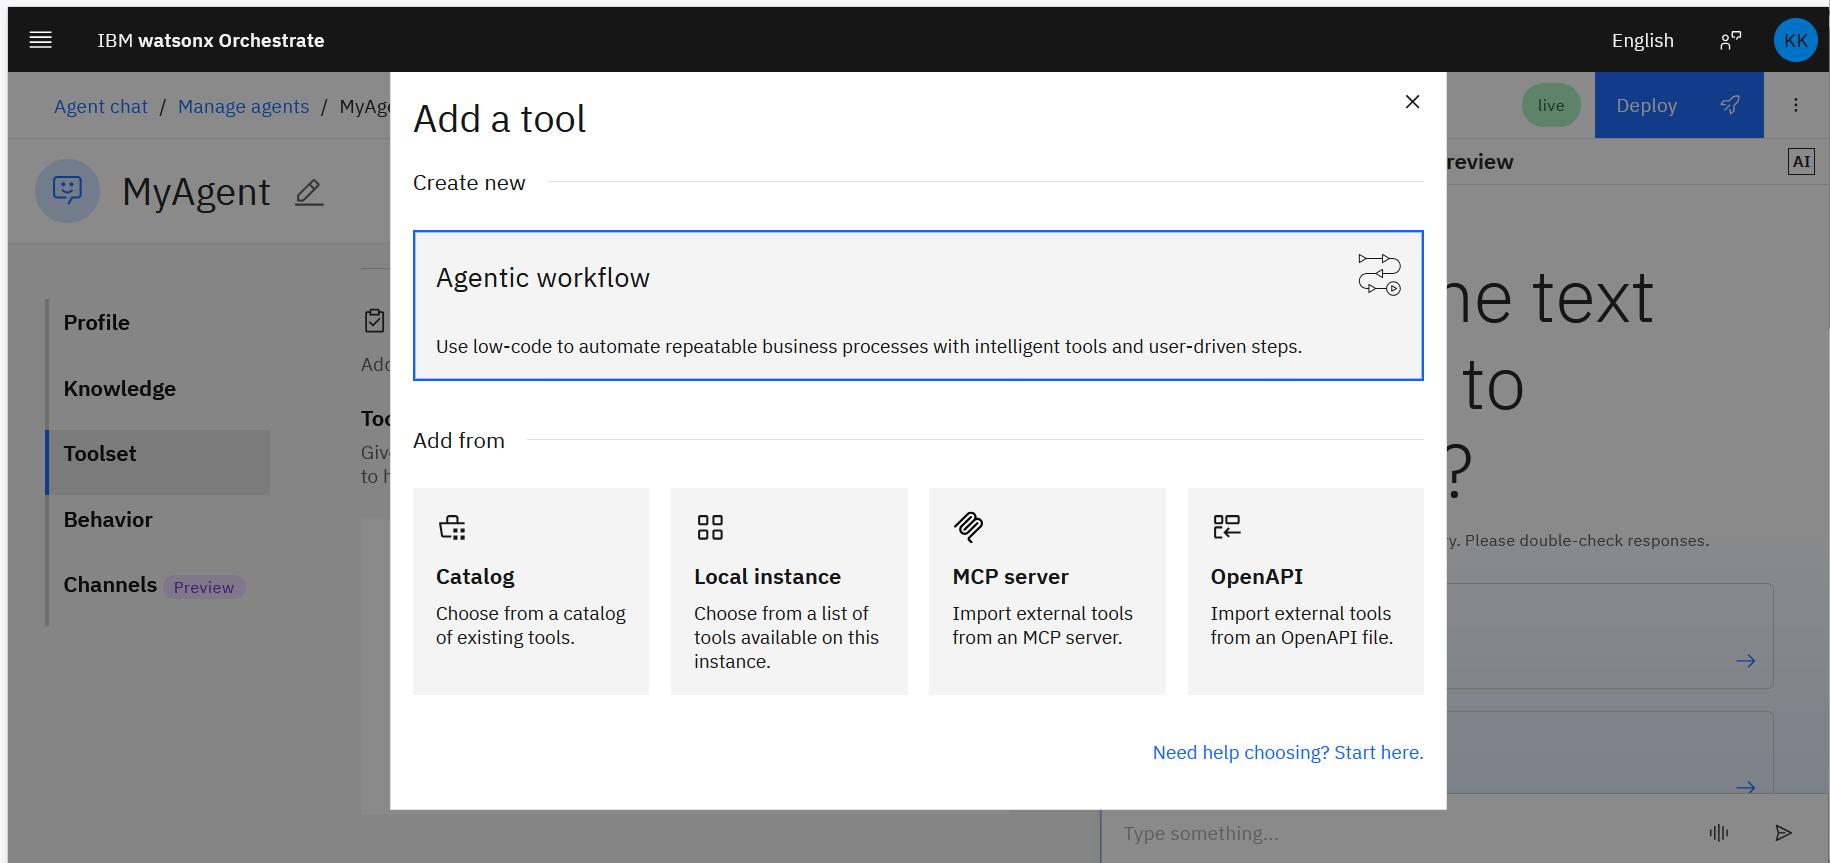
Task: Select the Local instance tile
Action: pyautogui.click(x=789, y=591)
